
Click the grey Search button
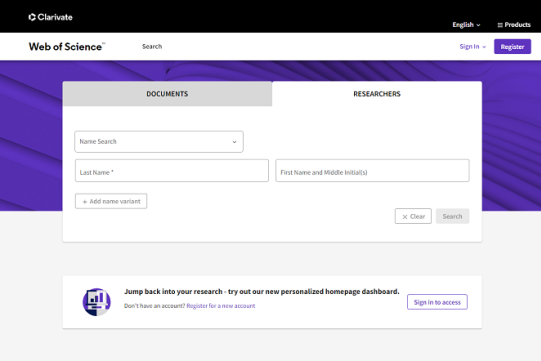[x=452, y=216]
